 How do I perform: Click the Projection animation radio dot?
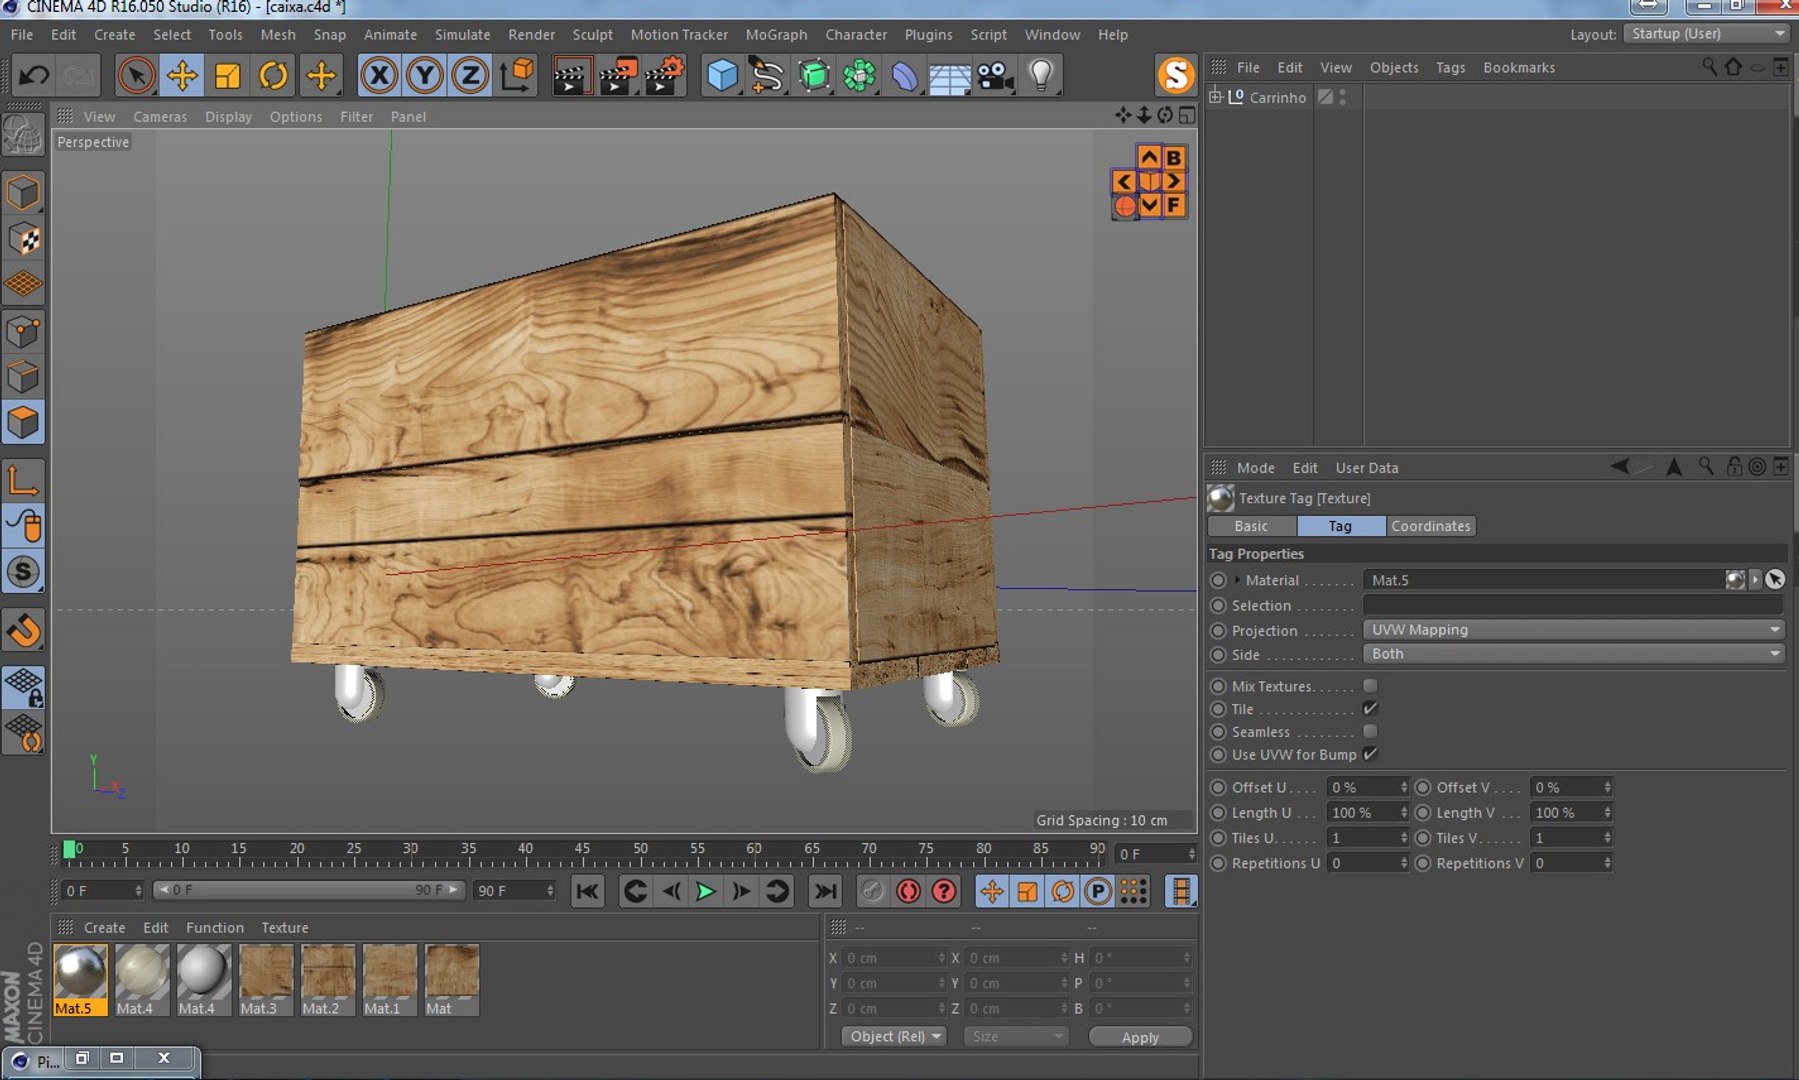click(1218, 631)
